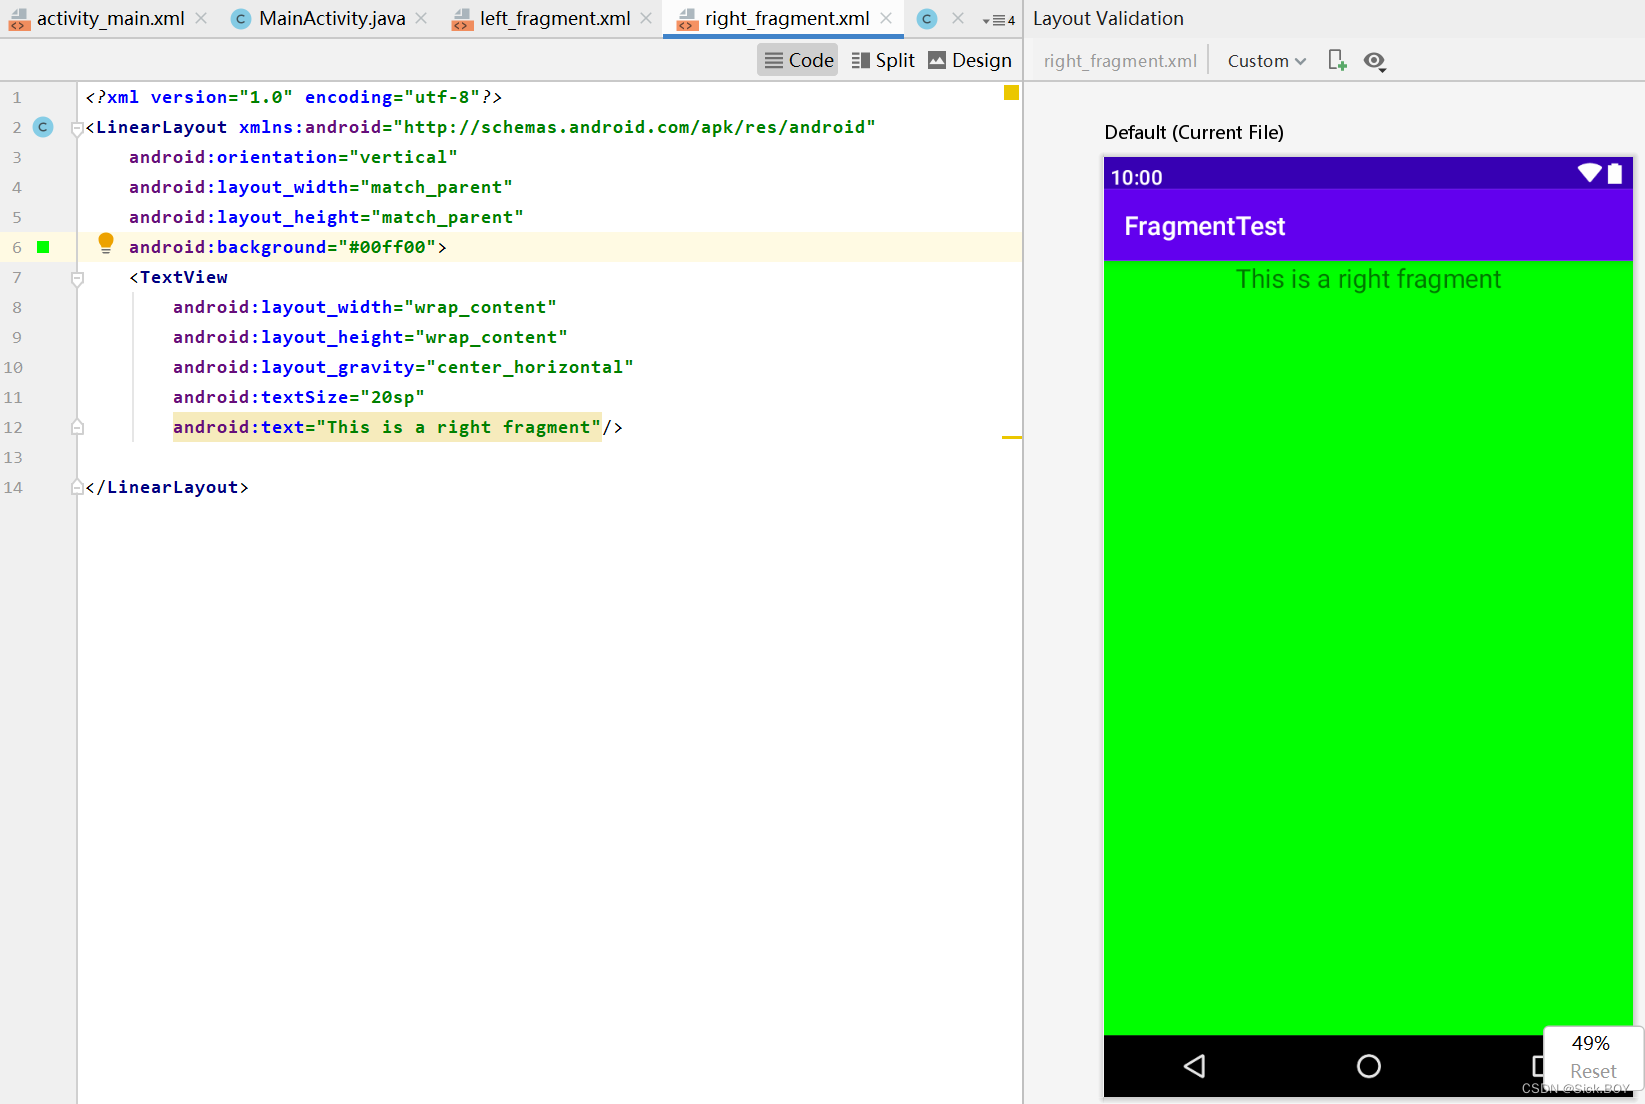Click the class icon on the MainActivity.java tab

[240, 18]
